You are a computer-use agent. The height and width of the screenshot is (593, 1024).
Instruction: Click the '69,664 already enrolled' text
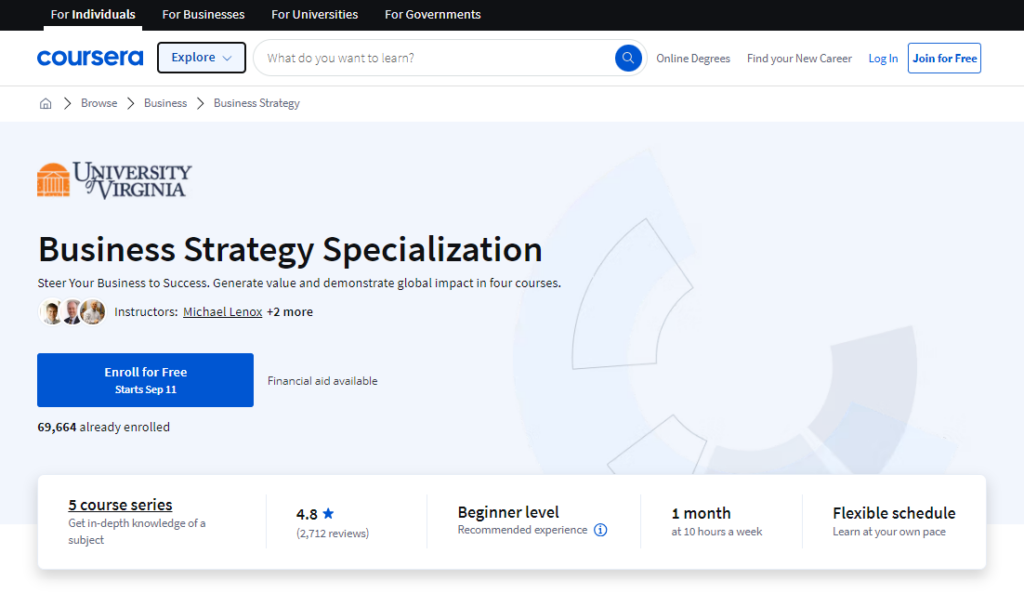(x=103, y=427)
